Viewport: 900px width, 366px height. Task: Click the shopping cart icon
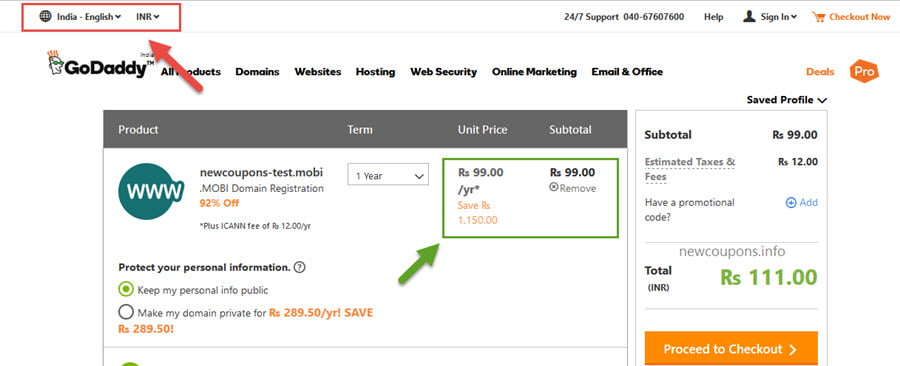click(818, 17)
